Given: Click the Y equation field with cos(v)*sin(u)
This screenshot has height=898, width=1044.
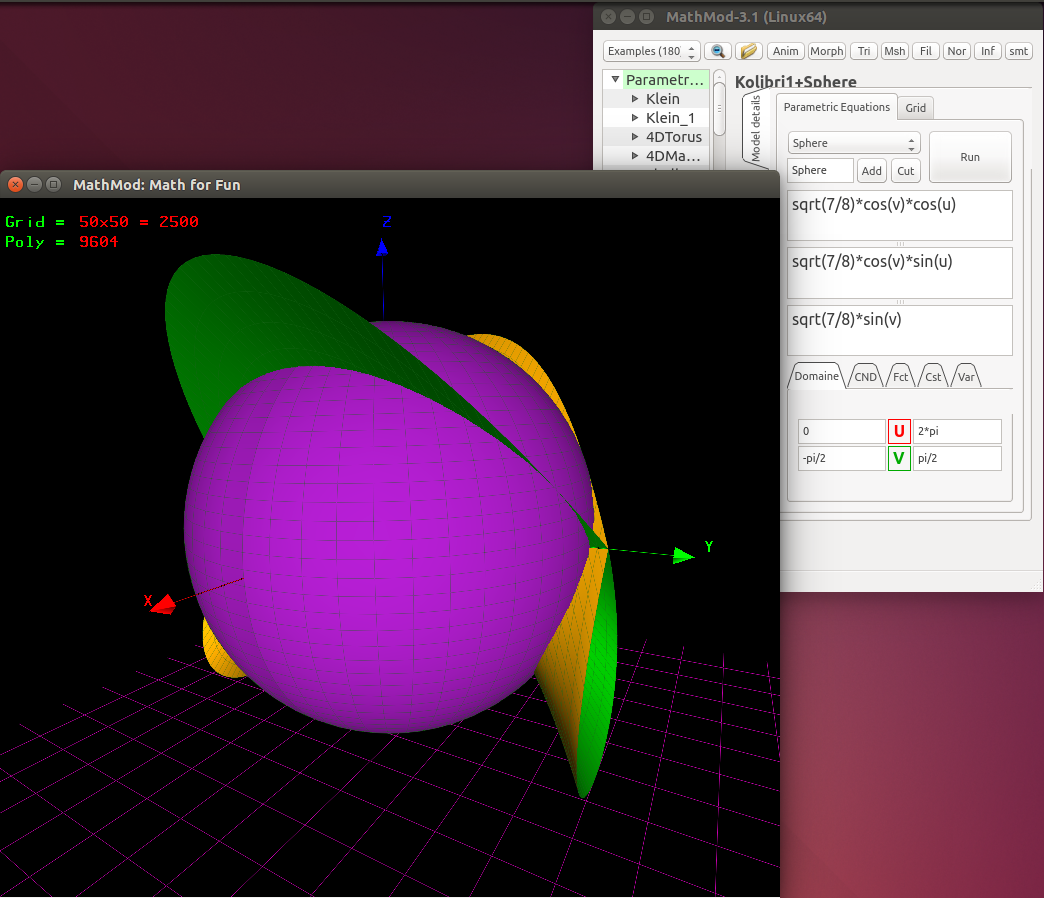Looking at the screenshot, I should [900, 273].
